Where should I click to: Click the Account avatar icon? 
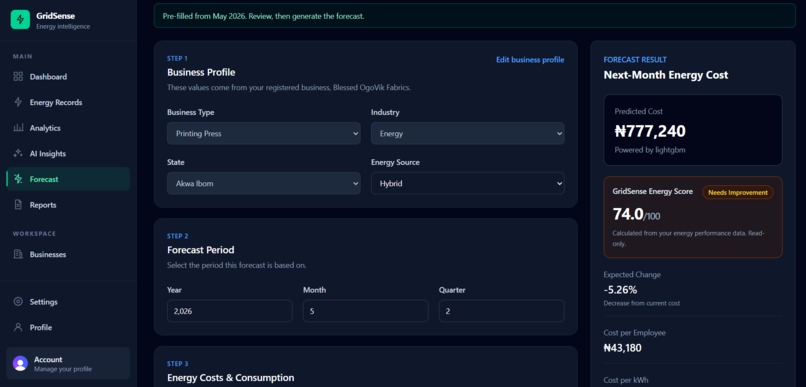(x=20, y=363)
